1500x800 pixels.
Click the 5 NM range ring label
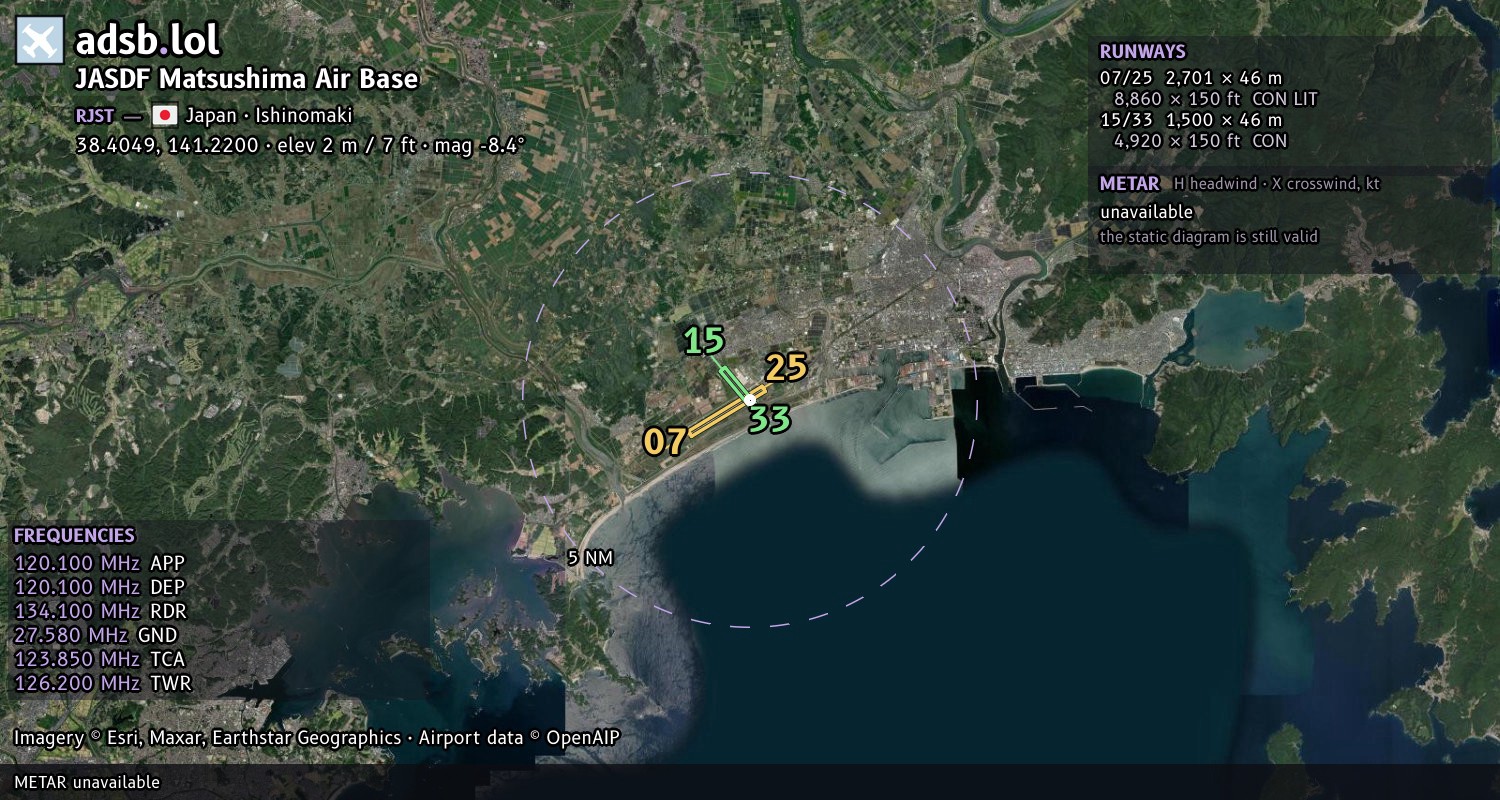590,558
